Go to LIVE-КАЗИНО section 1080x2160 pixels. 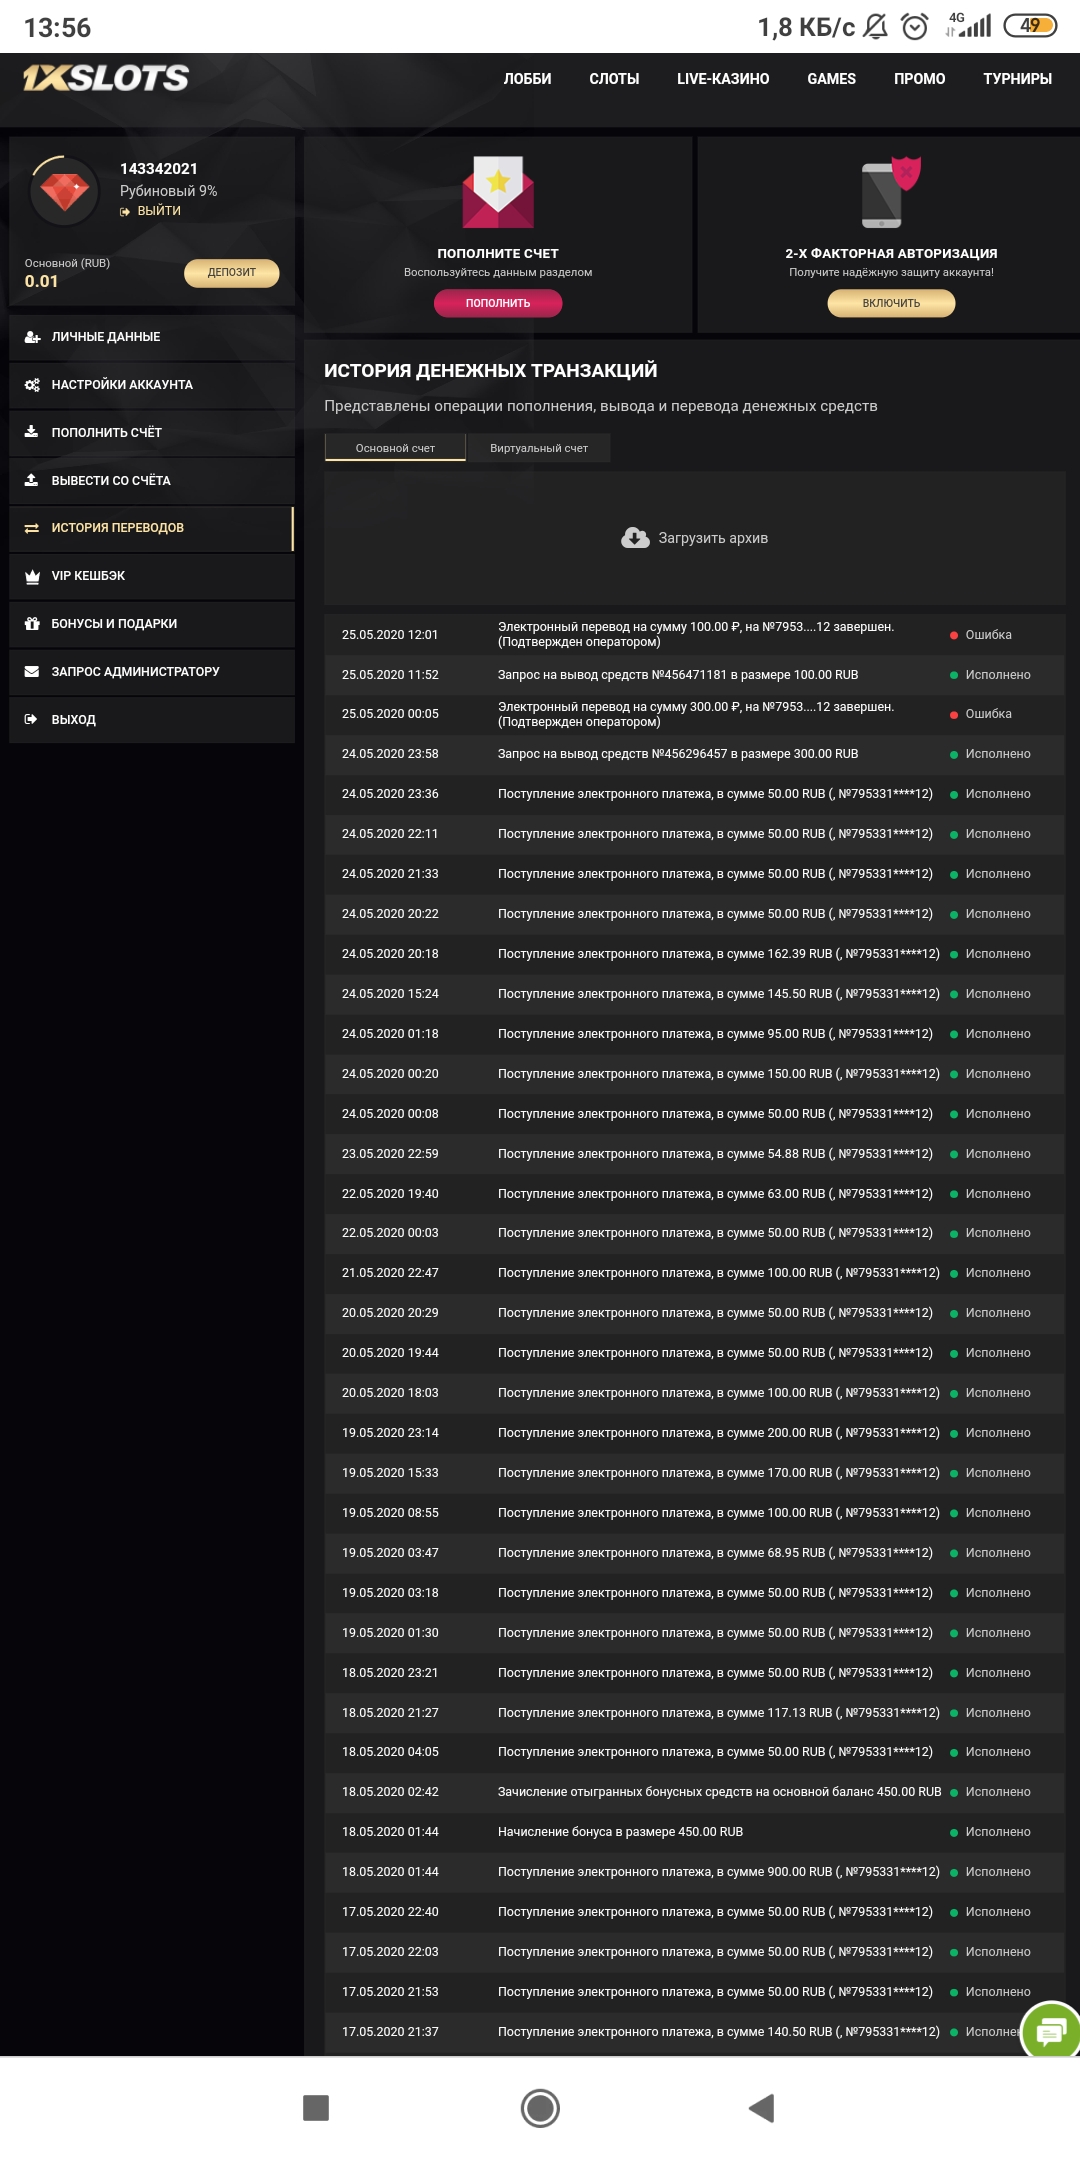pyautogui.click(x=723, y=79)
